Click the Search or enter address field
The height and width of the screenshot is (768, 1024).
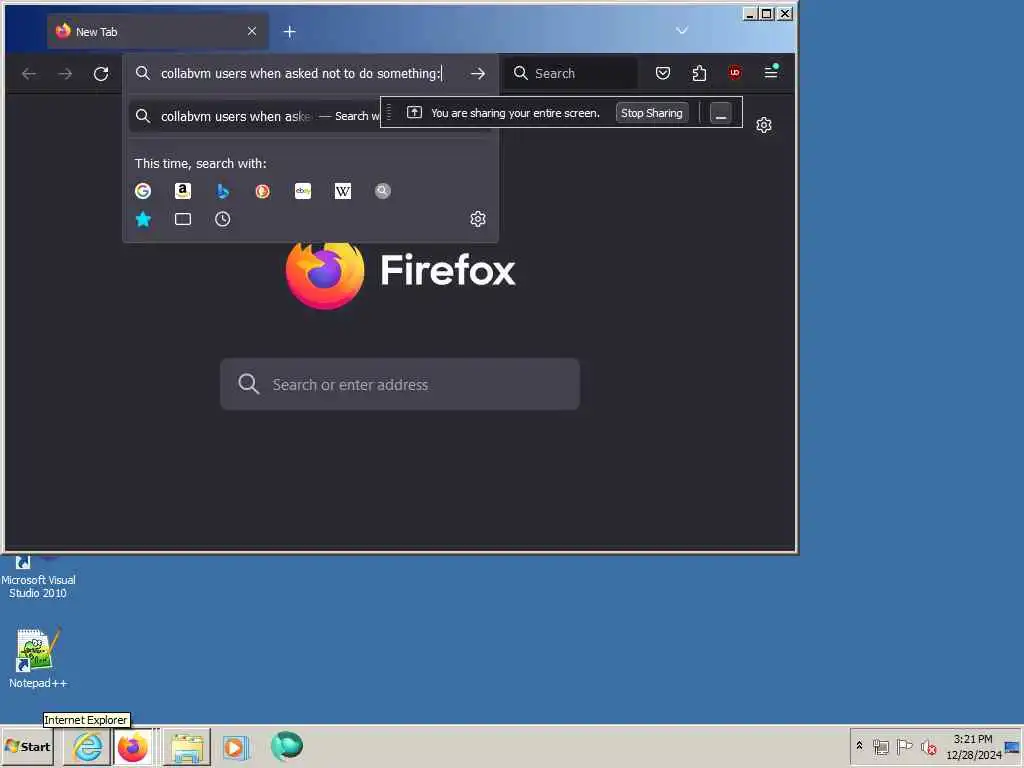[x=400, y=384]
